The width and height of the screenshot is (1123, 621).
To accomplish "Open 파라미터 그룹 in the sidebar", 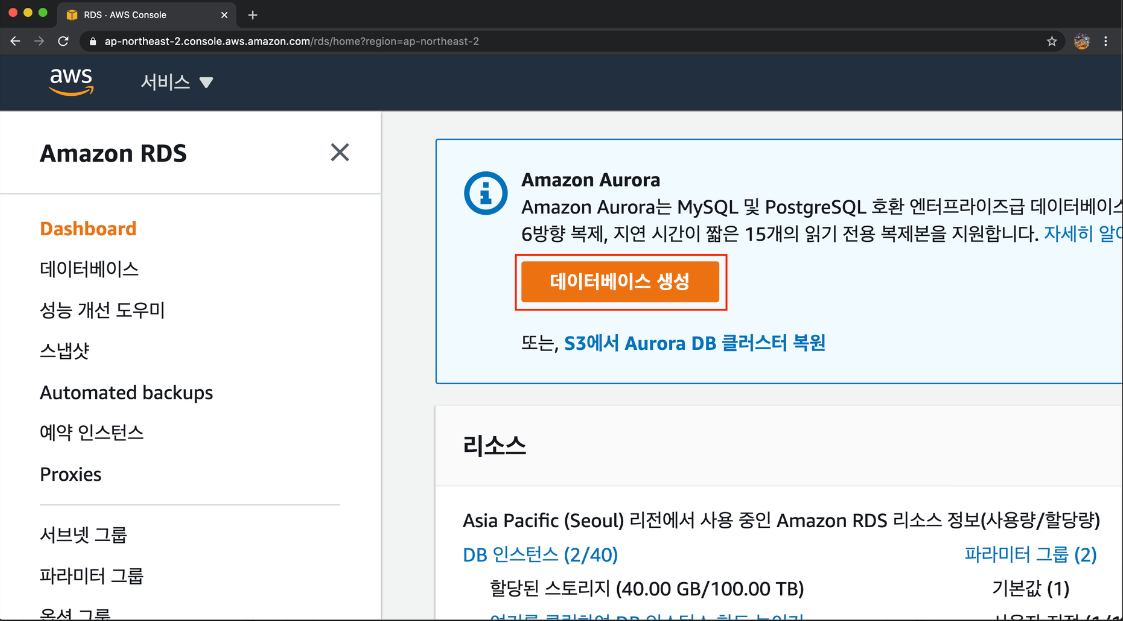I will click(92, 575).
